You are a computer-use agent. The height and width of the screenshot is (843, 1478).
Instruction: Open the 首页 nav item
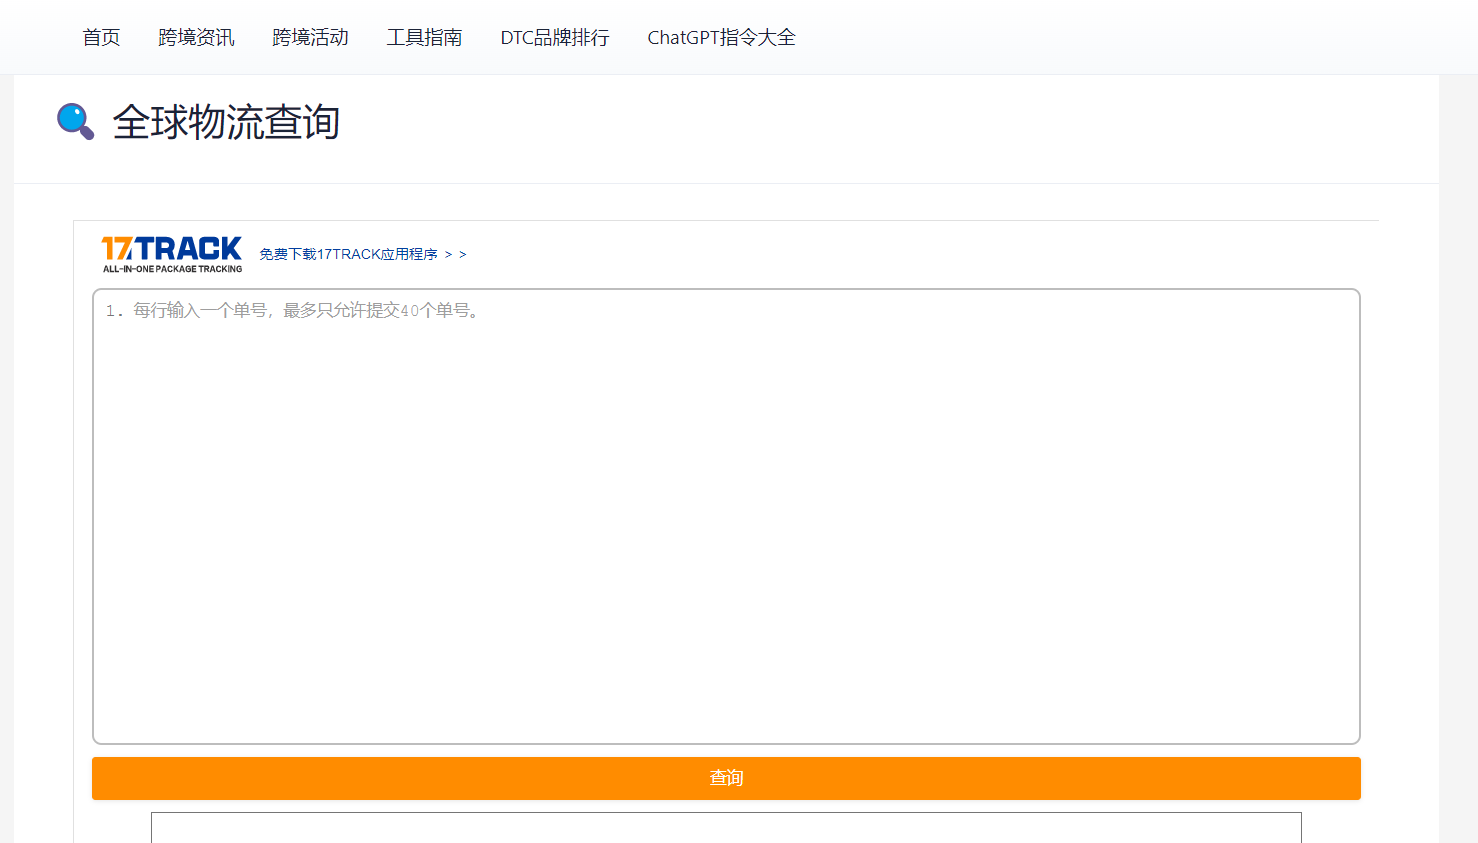coord(101,37)
